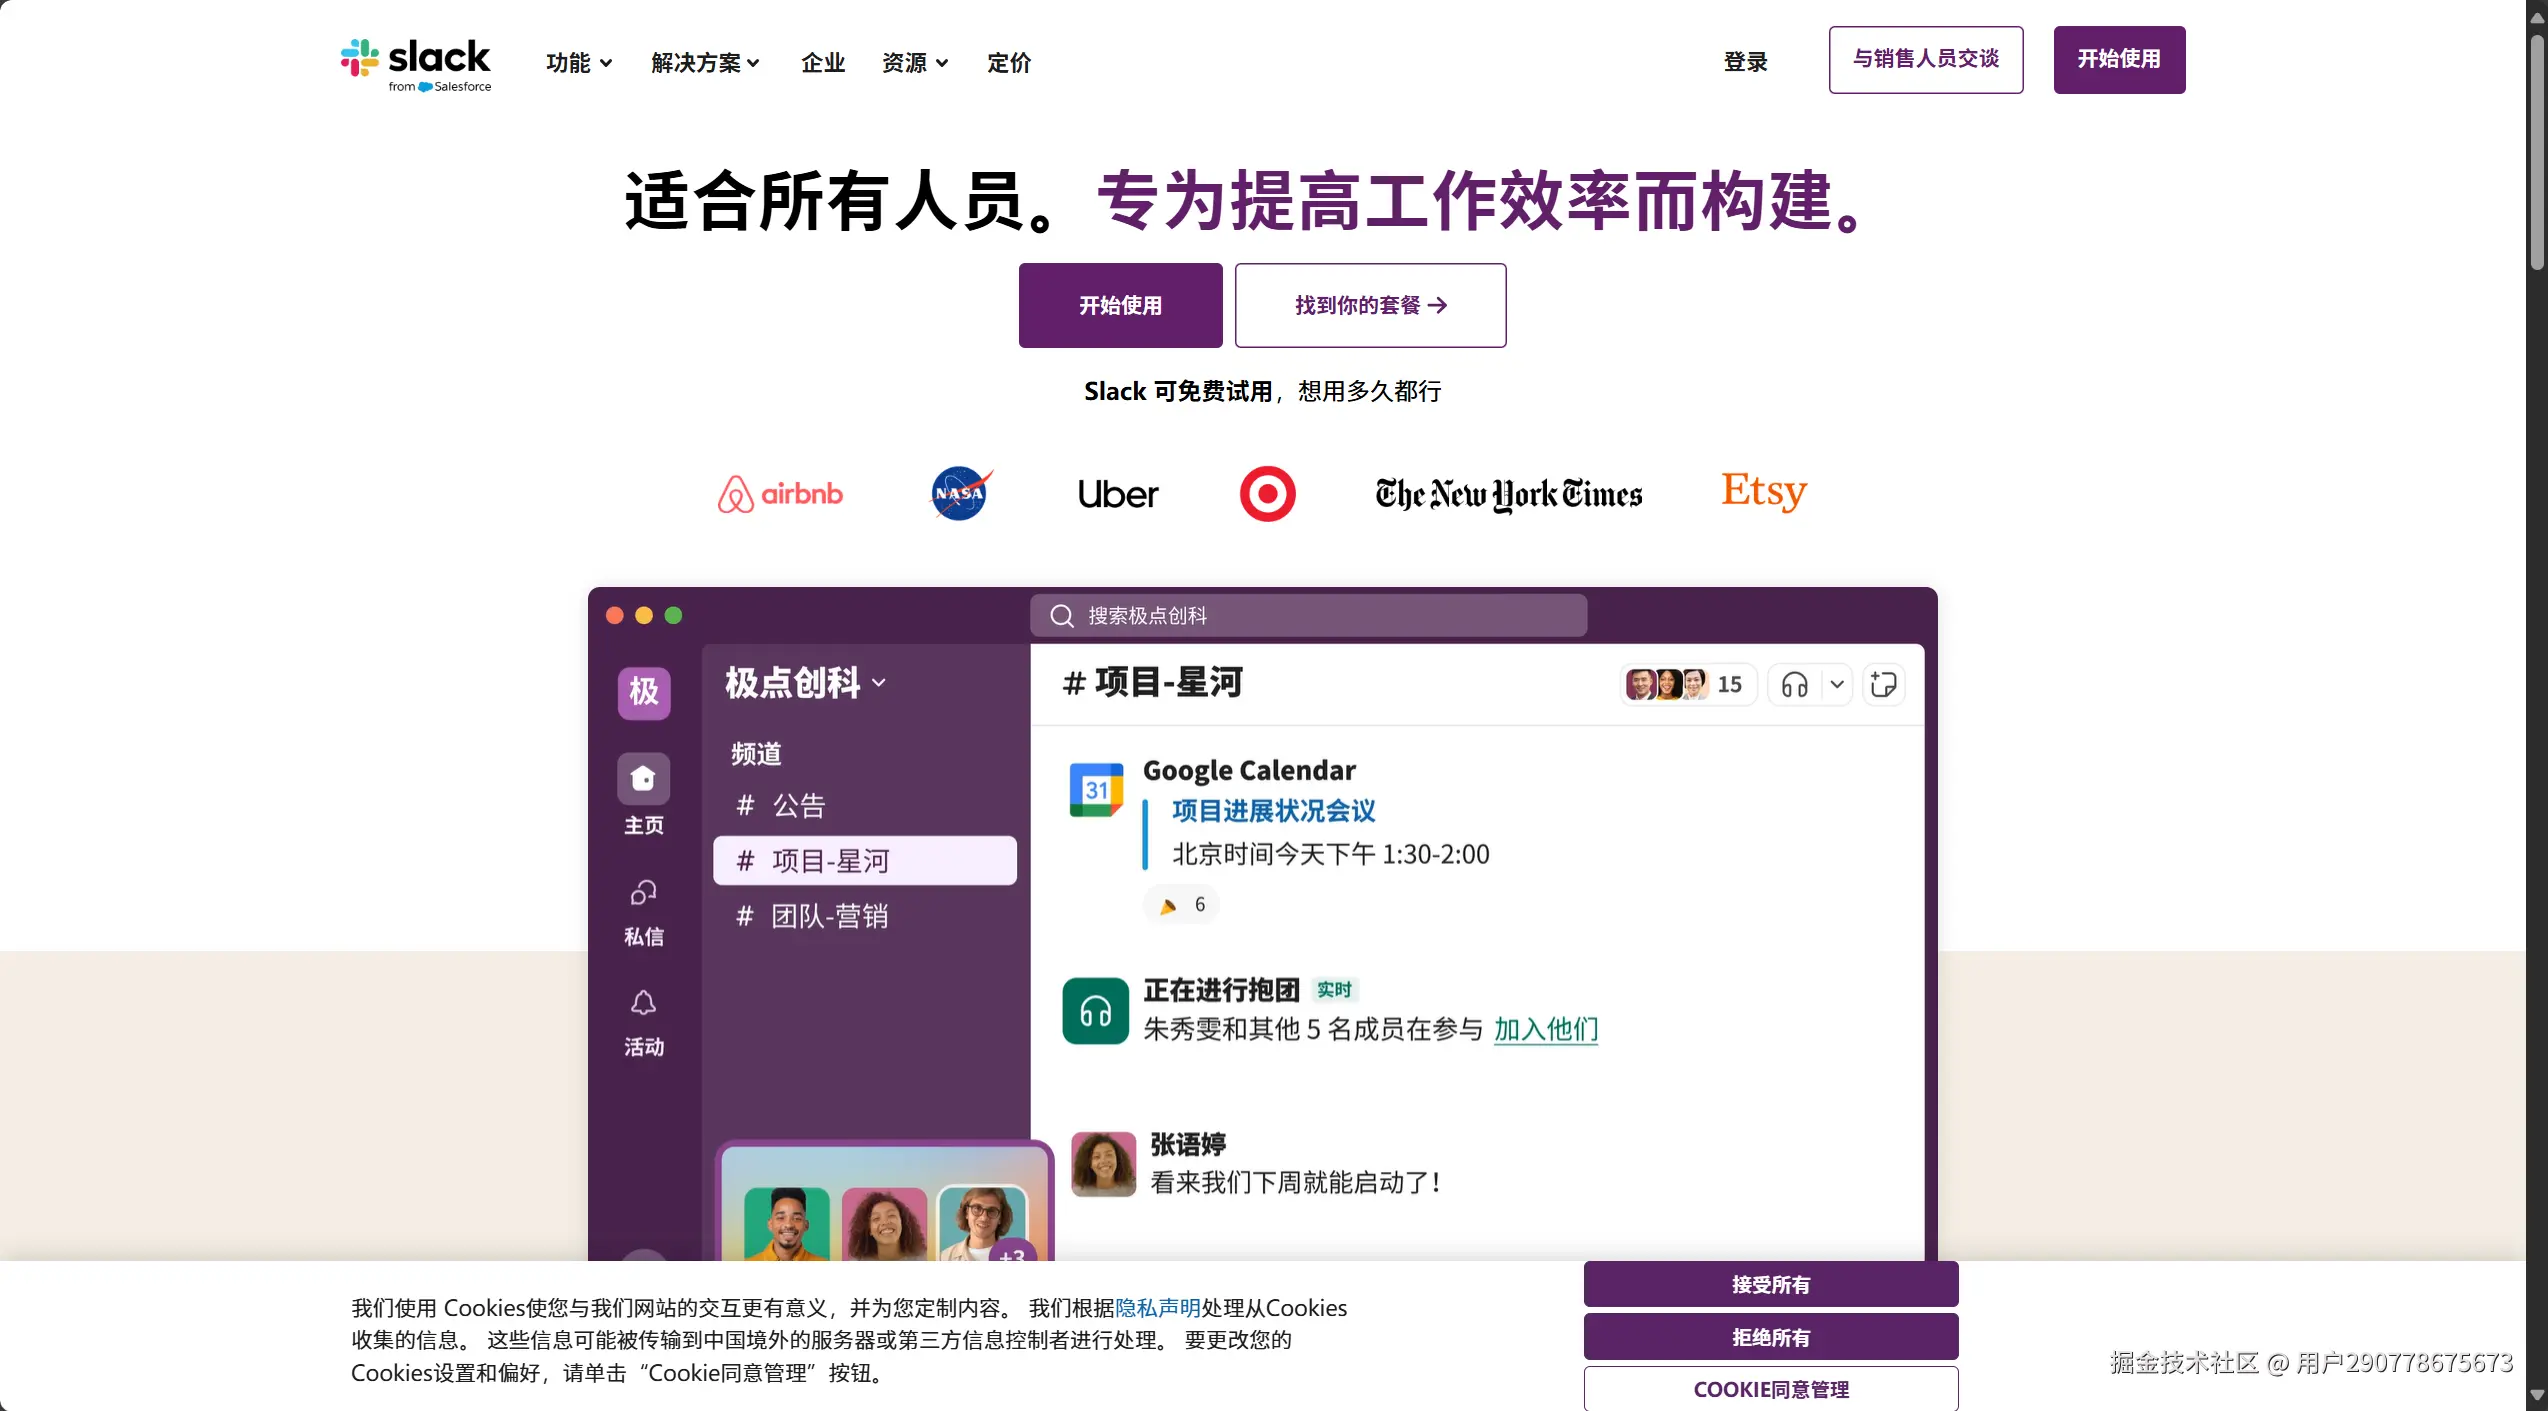The width and height of the screenshot is (2548, 1411).
Task: Click the 活动 bell icon
Action: [643, 1002]
